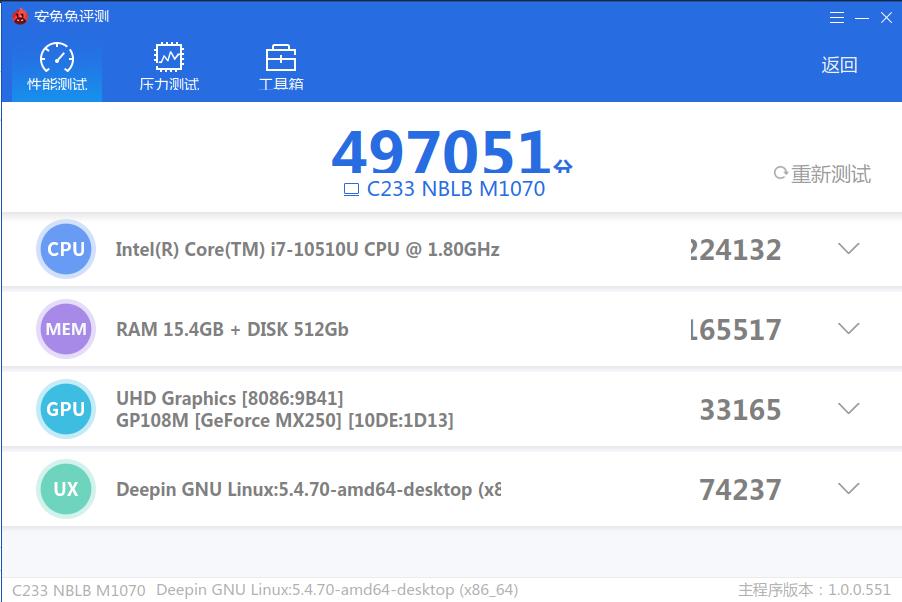This screenshot has width=902, height=602.
Task: Click the GP108M [GeForce MX250] line
Action: pos(285,420)
